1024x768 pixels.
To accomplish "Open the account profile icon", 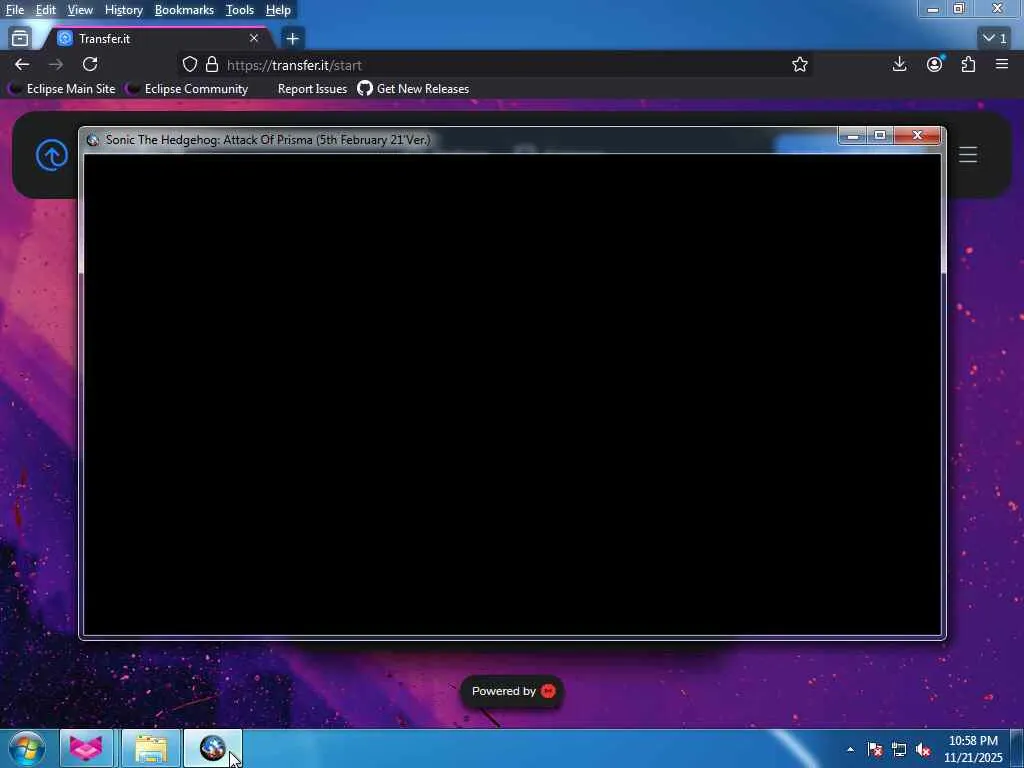I will (x=935, y=64).
